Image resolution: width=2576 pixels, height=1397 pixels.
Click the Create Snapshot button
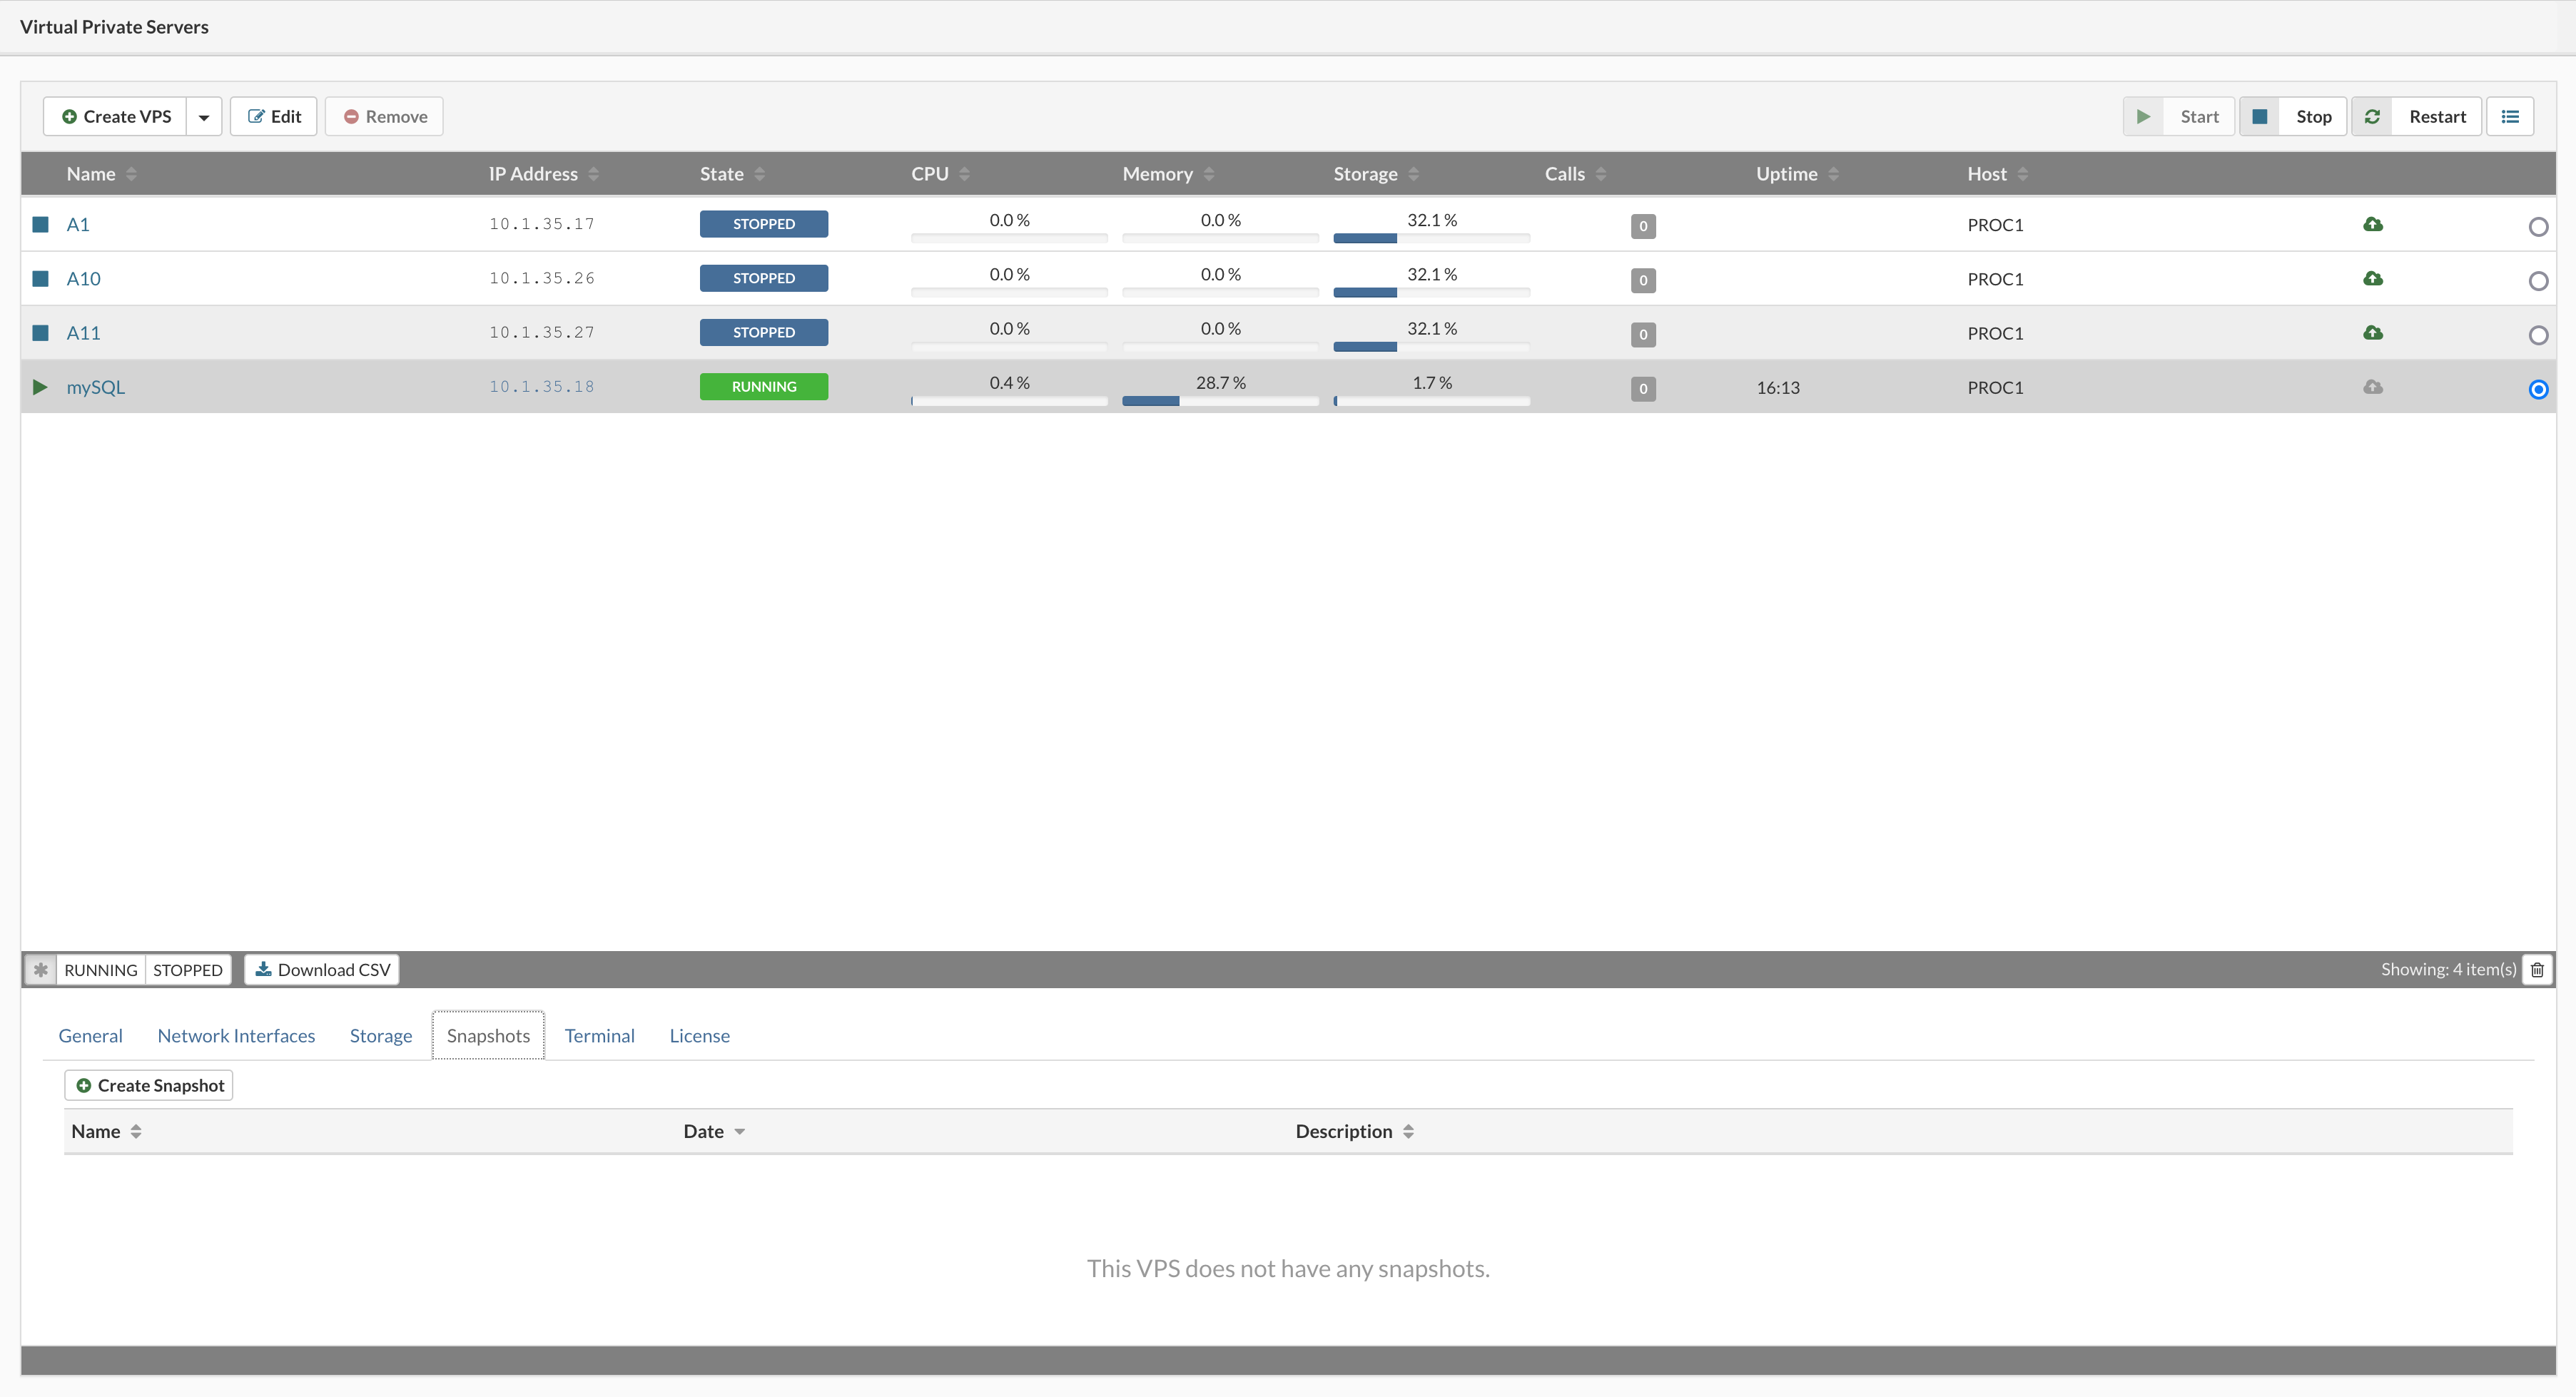coord(151,1084)
